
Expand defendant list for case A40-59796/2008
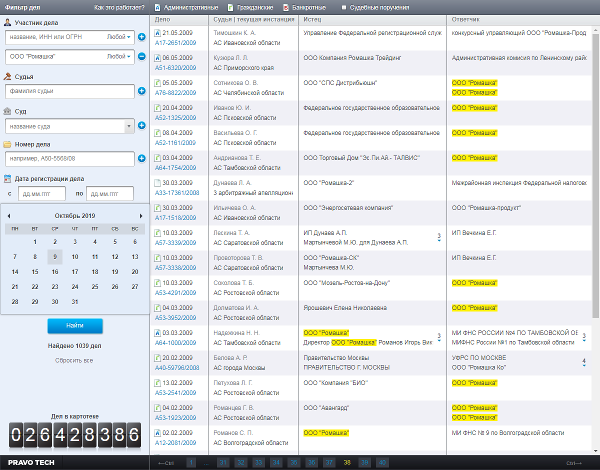584,362
